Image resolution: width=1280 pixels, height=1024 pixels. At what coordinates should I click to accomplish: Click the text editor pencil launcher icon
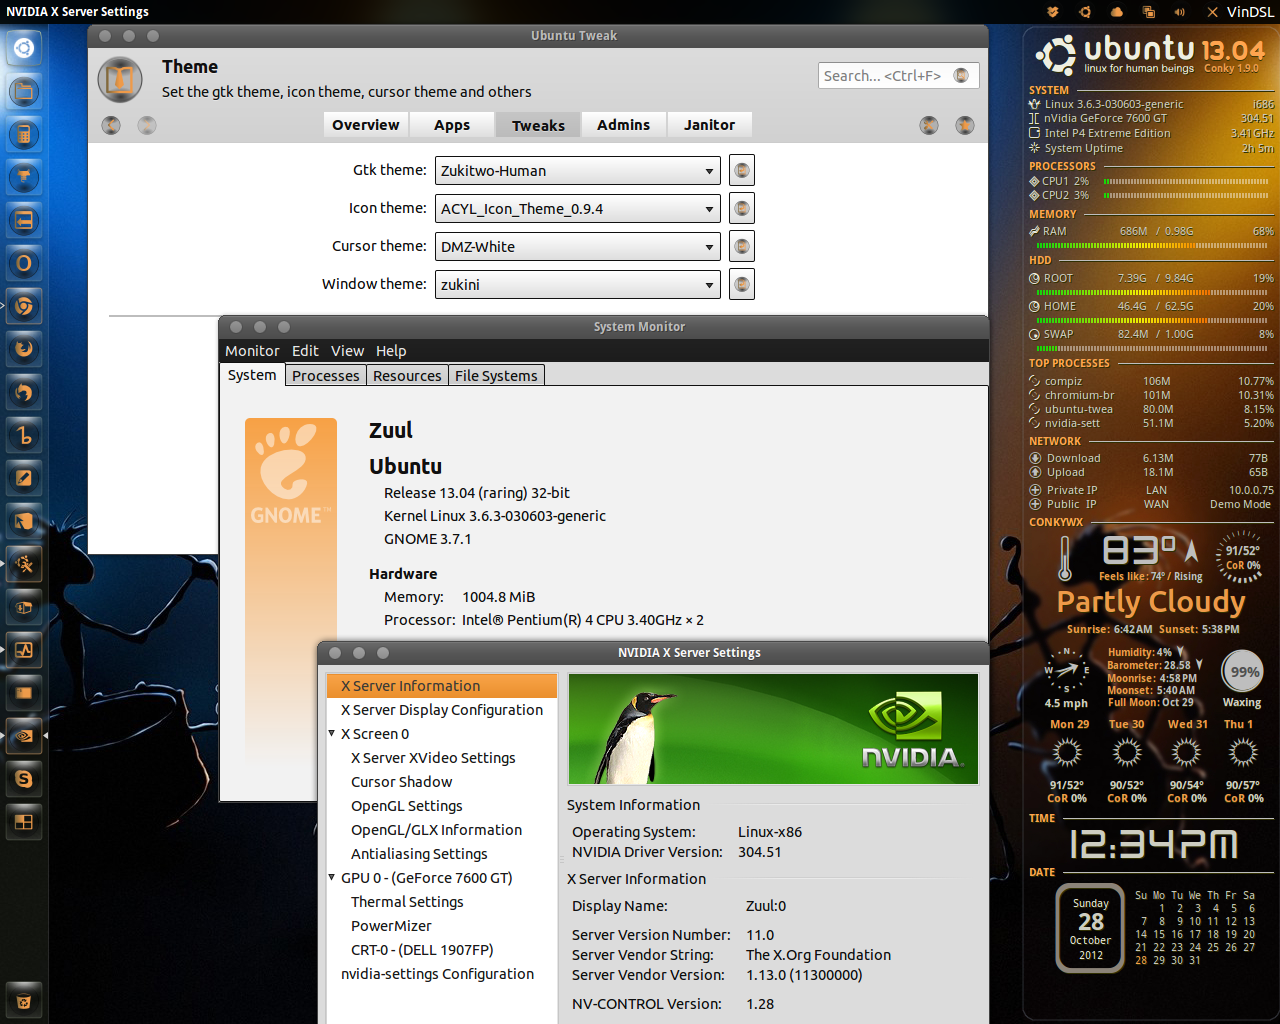click(x=24, y=478)
